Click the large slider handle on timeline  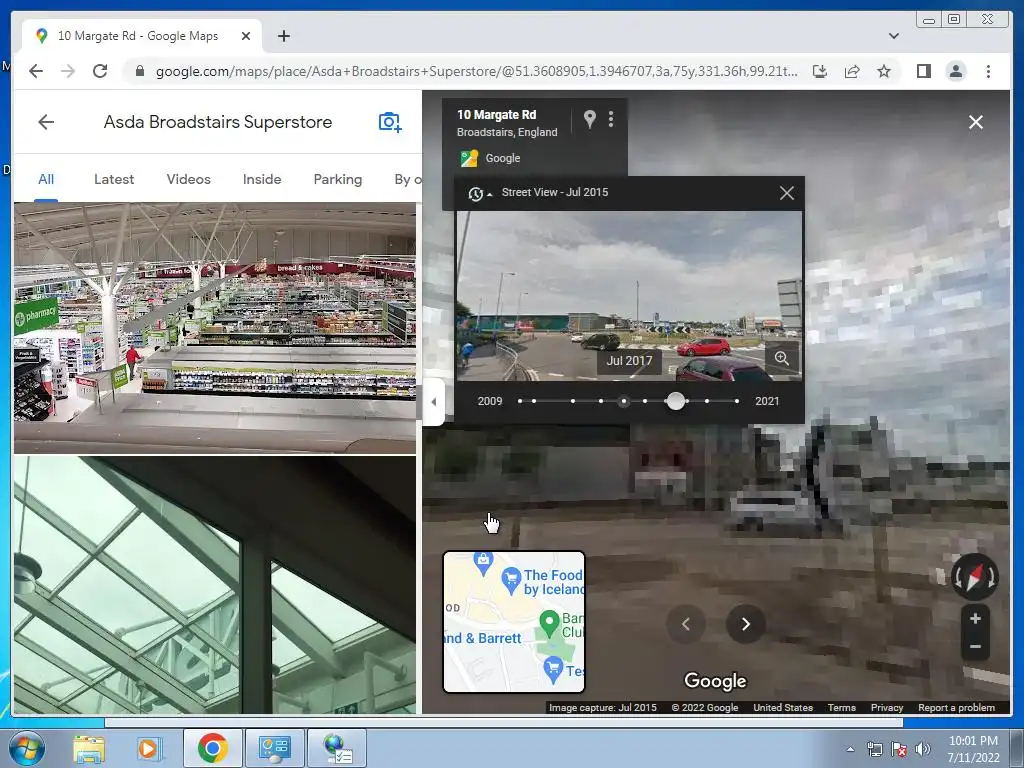coord(676,401)
